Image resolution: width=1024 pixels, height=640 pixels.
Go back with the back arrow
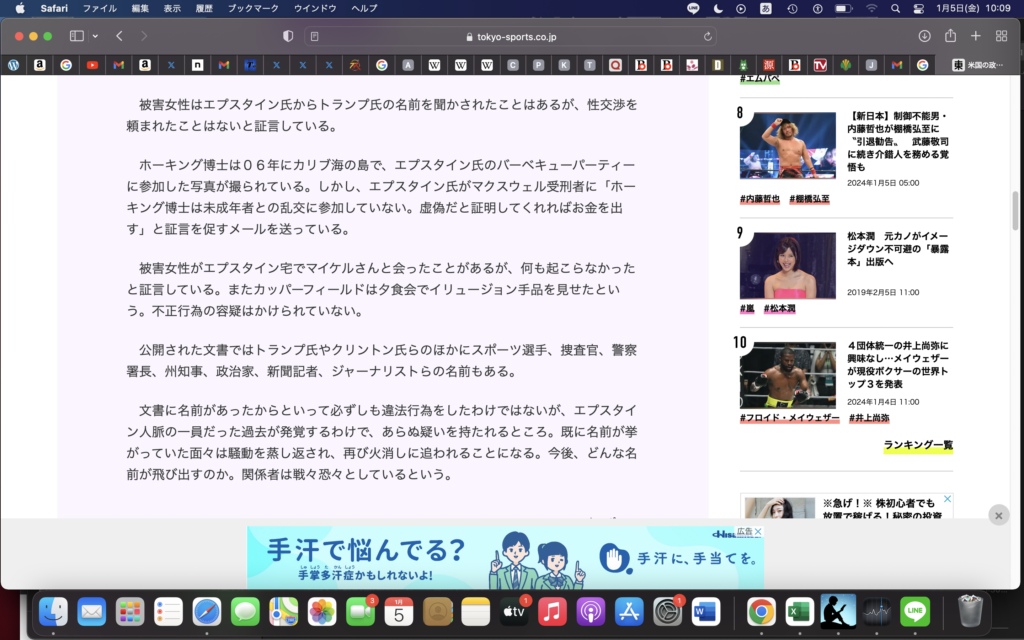click(x=119, y=36)
